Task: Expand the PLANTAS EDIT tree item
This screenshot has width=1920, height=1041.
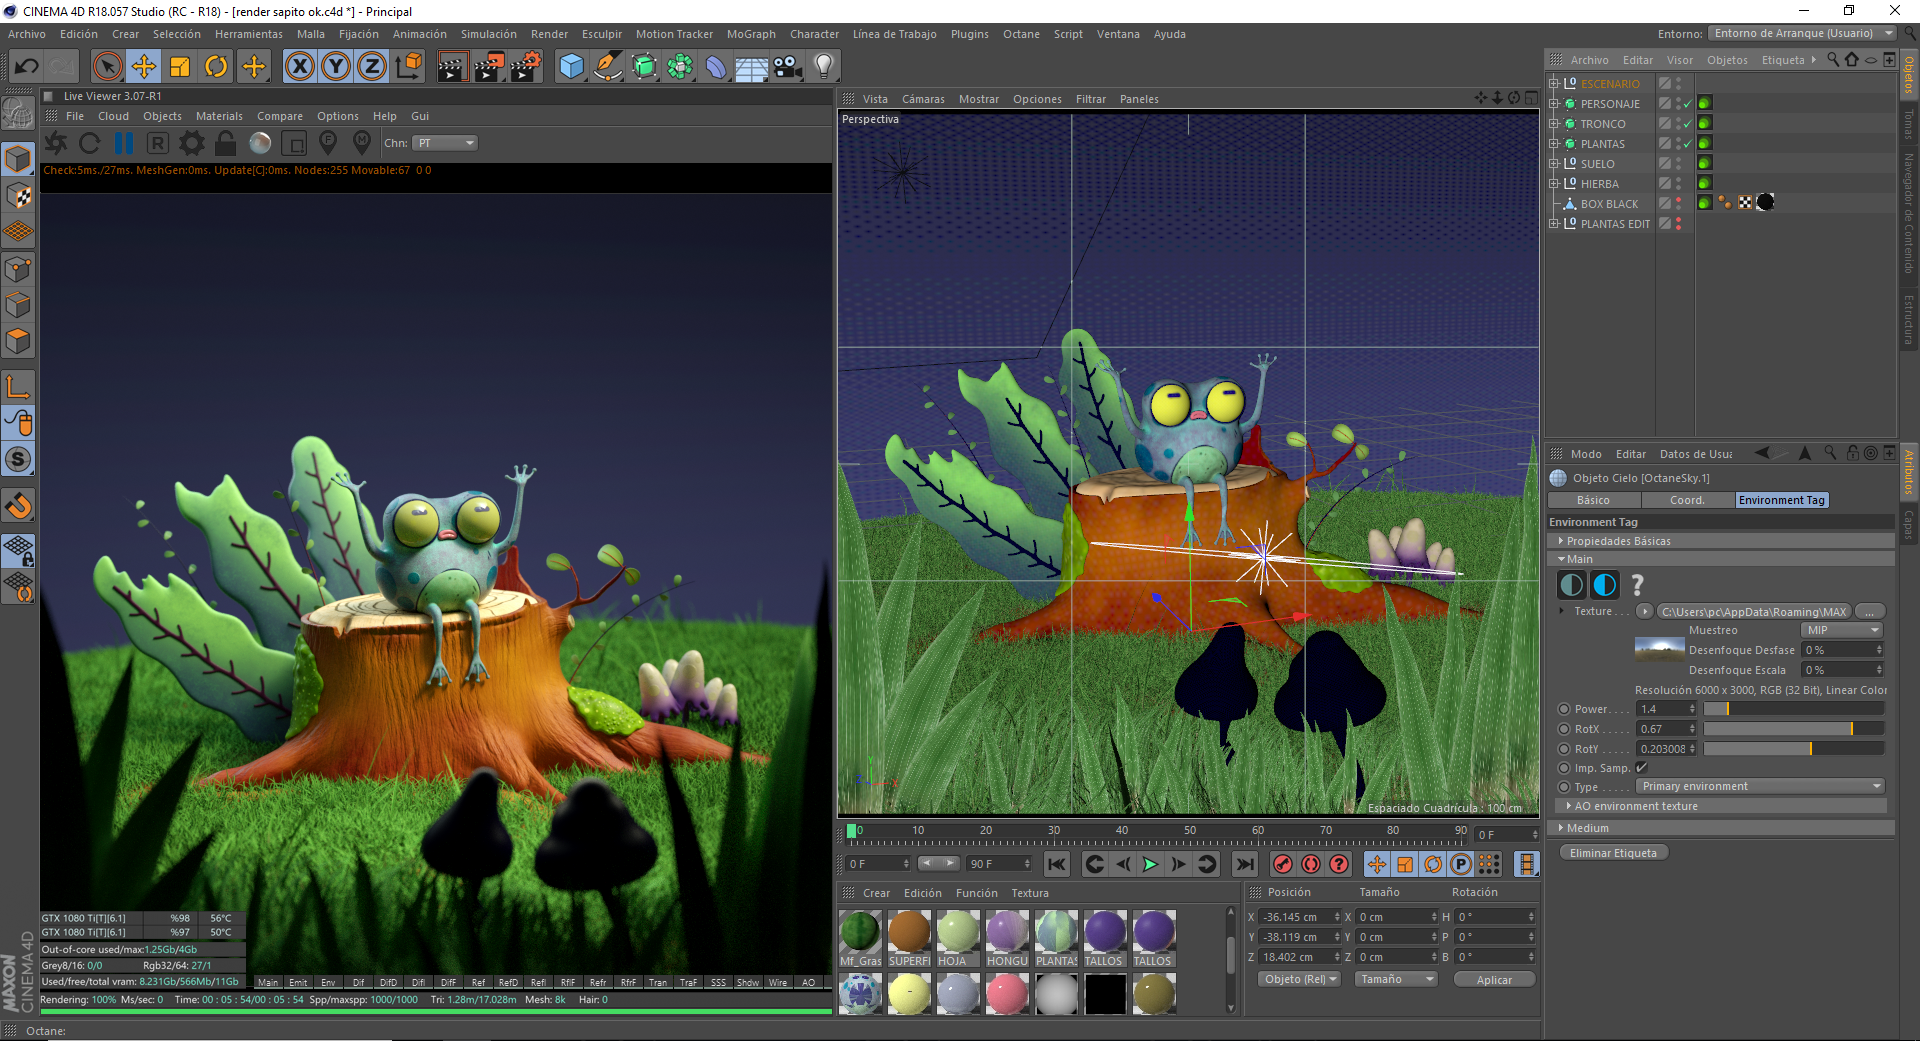Action: click(x=1554, y=224)
